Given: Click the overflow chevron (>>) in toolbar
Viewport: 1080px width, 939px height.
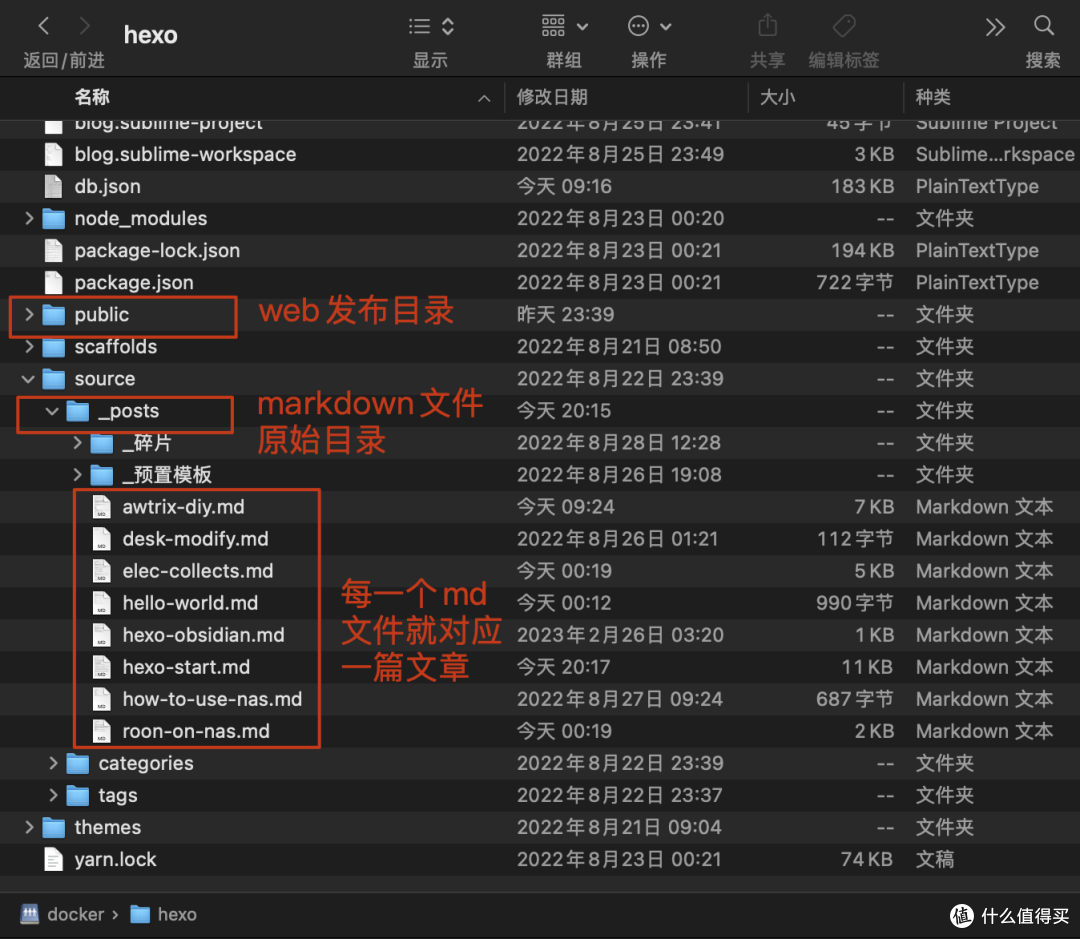Looking at the screenshot, I should [x=995, y=25].
